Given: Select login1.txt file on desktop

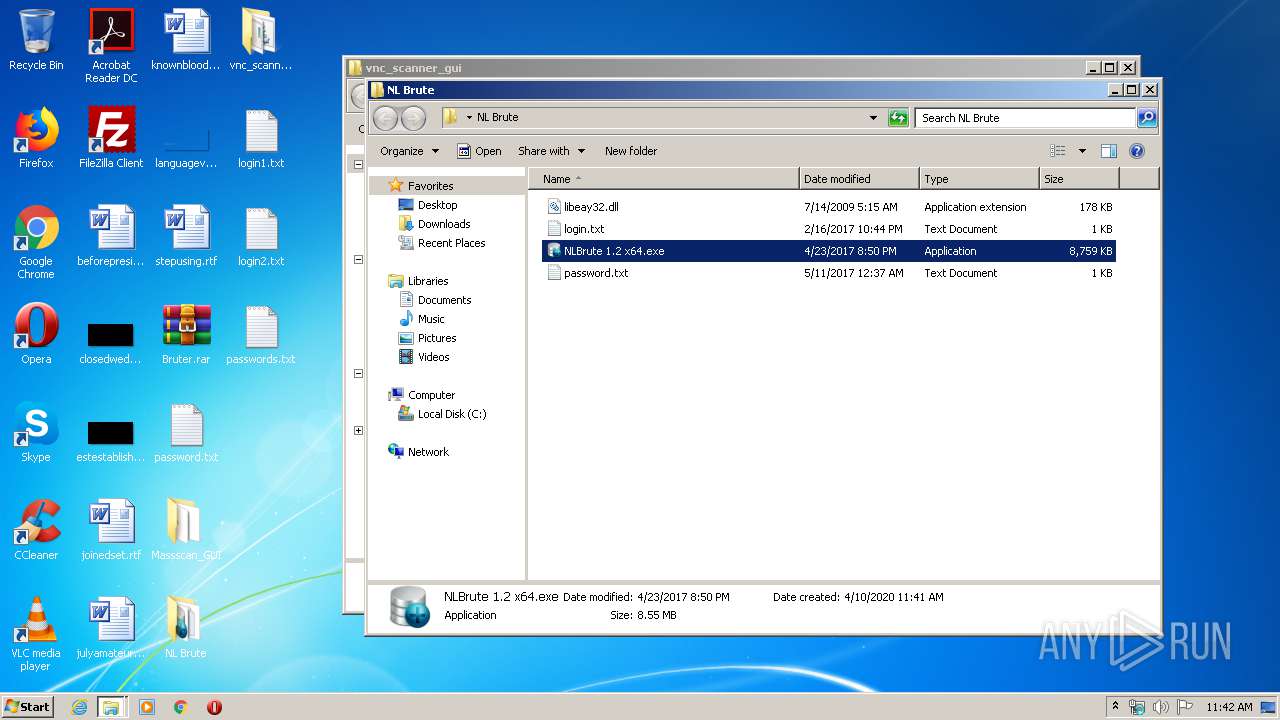Looking at the screenshot, I should tap(261, 138).
